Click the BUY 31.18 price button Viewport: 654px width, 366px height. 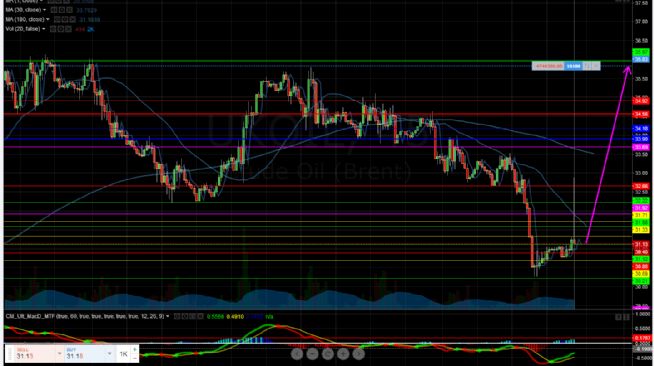click(89, 353)
